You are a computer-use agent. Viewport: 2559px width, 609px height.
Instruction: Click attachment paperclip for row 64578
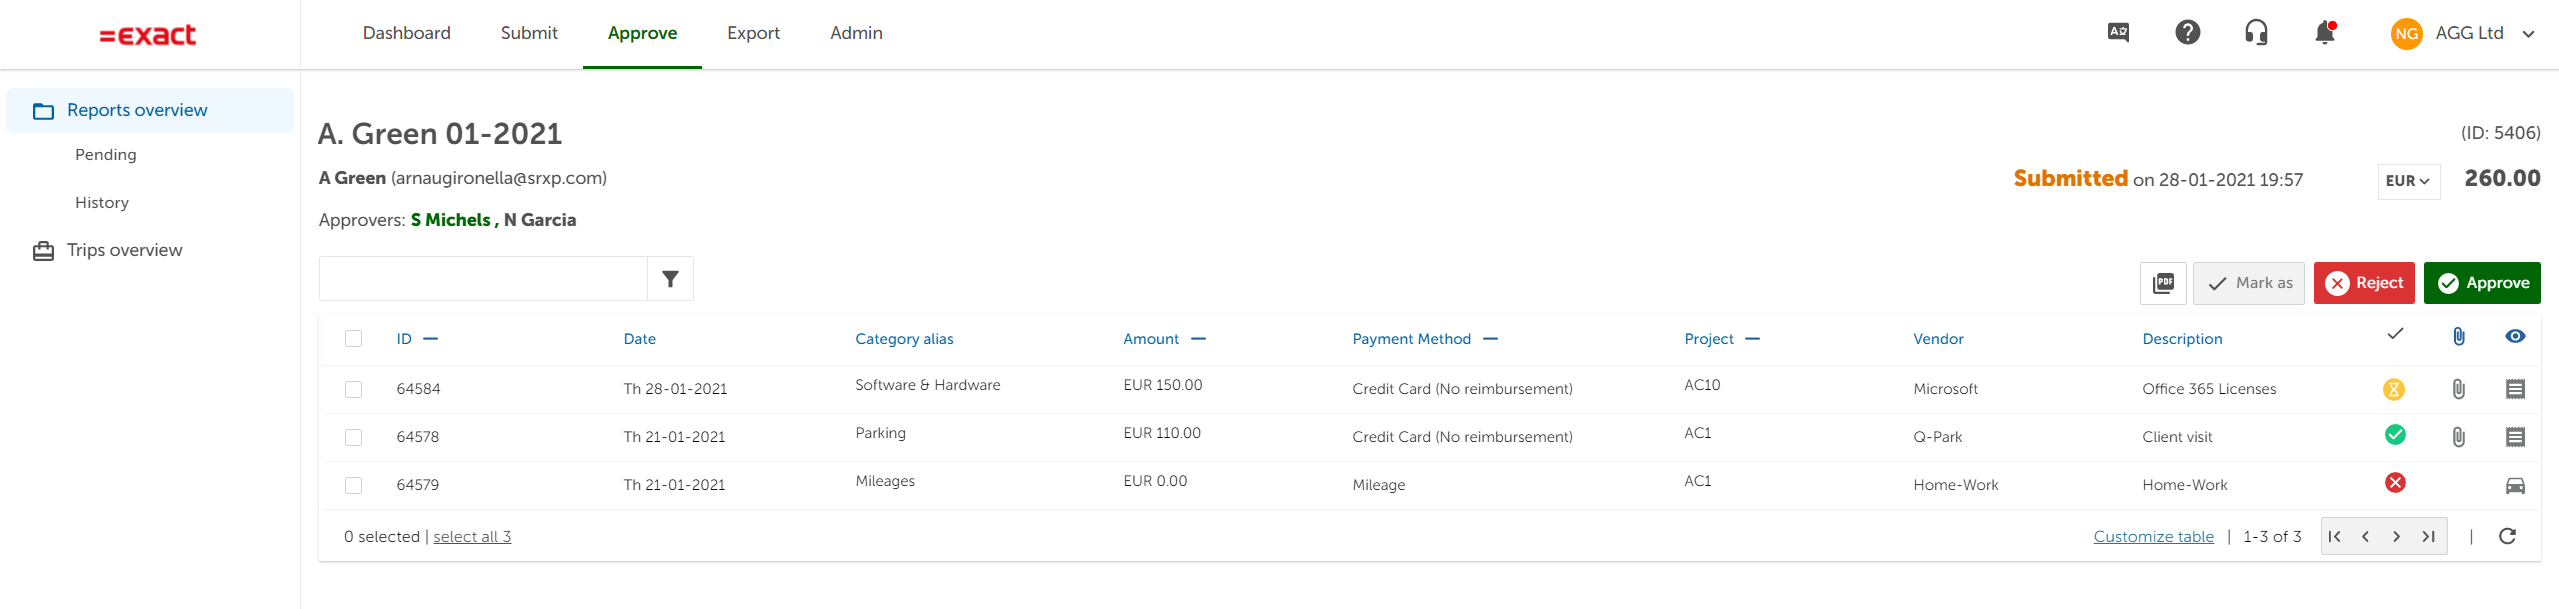click(x=2458, y=437)
